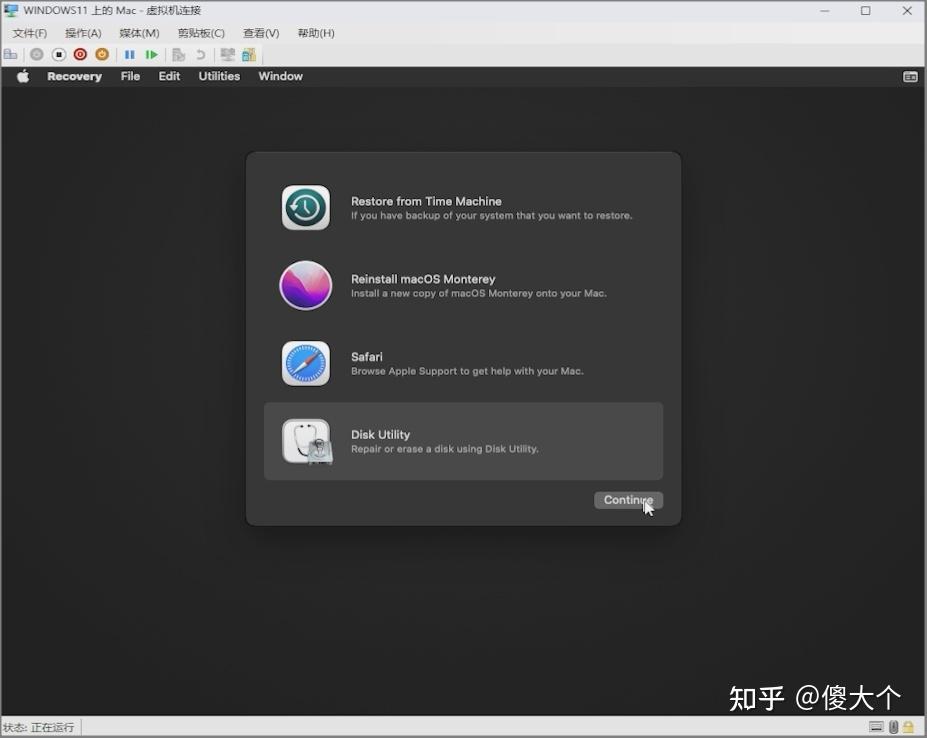The image size is (927, 738).
Task: Open the 剪贴板(C) menu
Action: point(202,33)
